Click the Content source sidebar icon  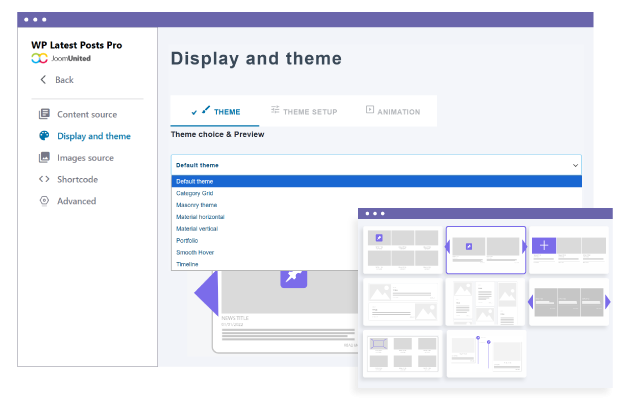(x=43, y=115)
